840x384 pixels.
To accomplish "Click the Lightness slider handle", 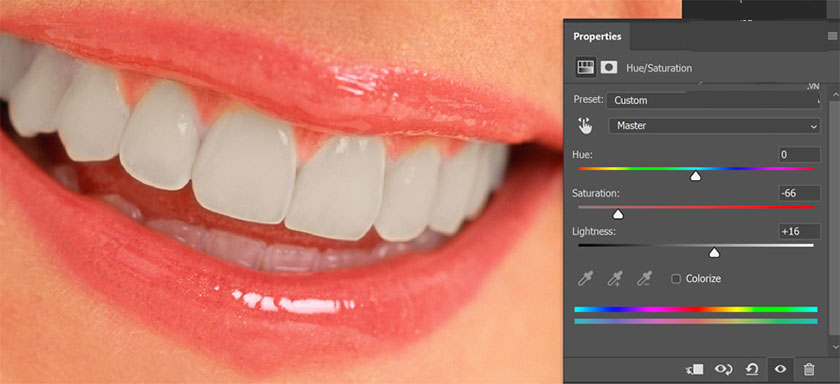I will point(714,253).
